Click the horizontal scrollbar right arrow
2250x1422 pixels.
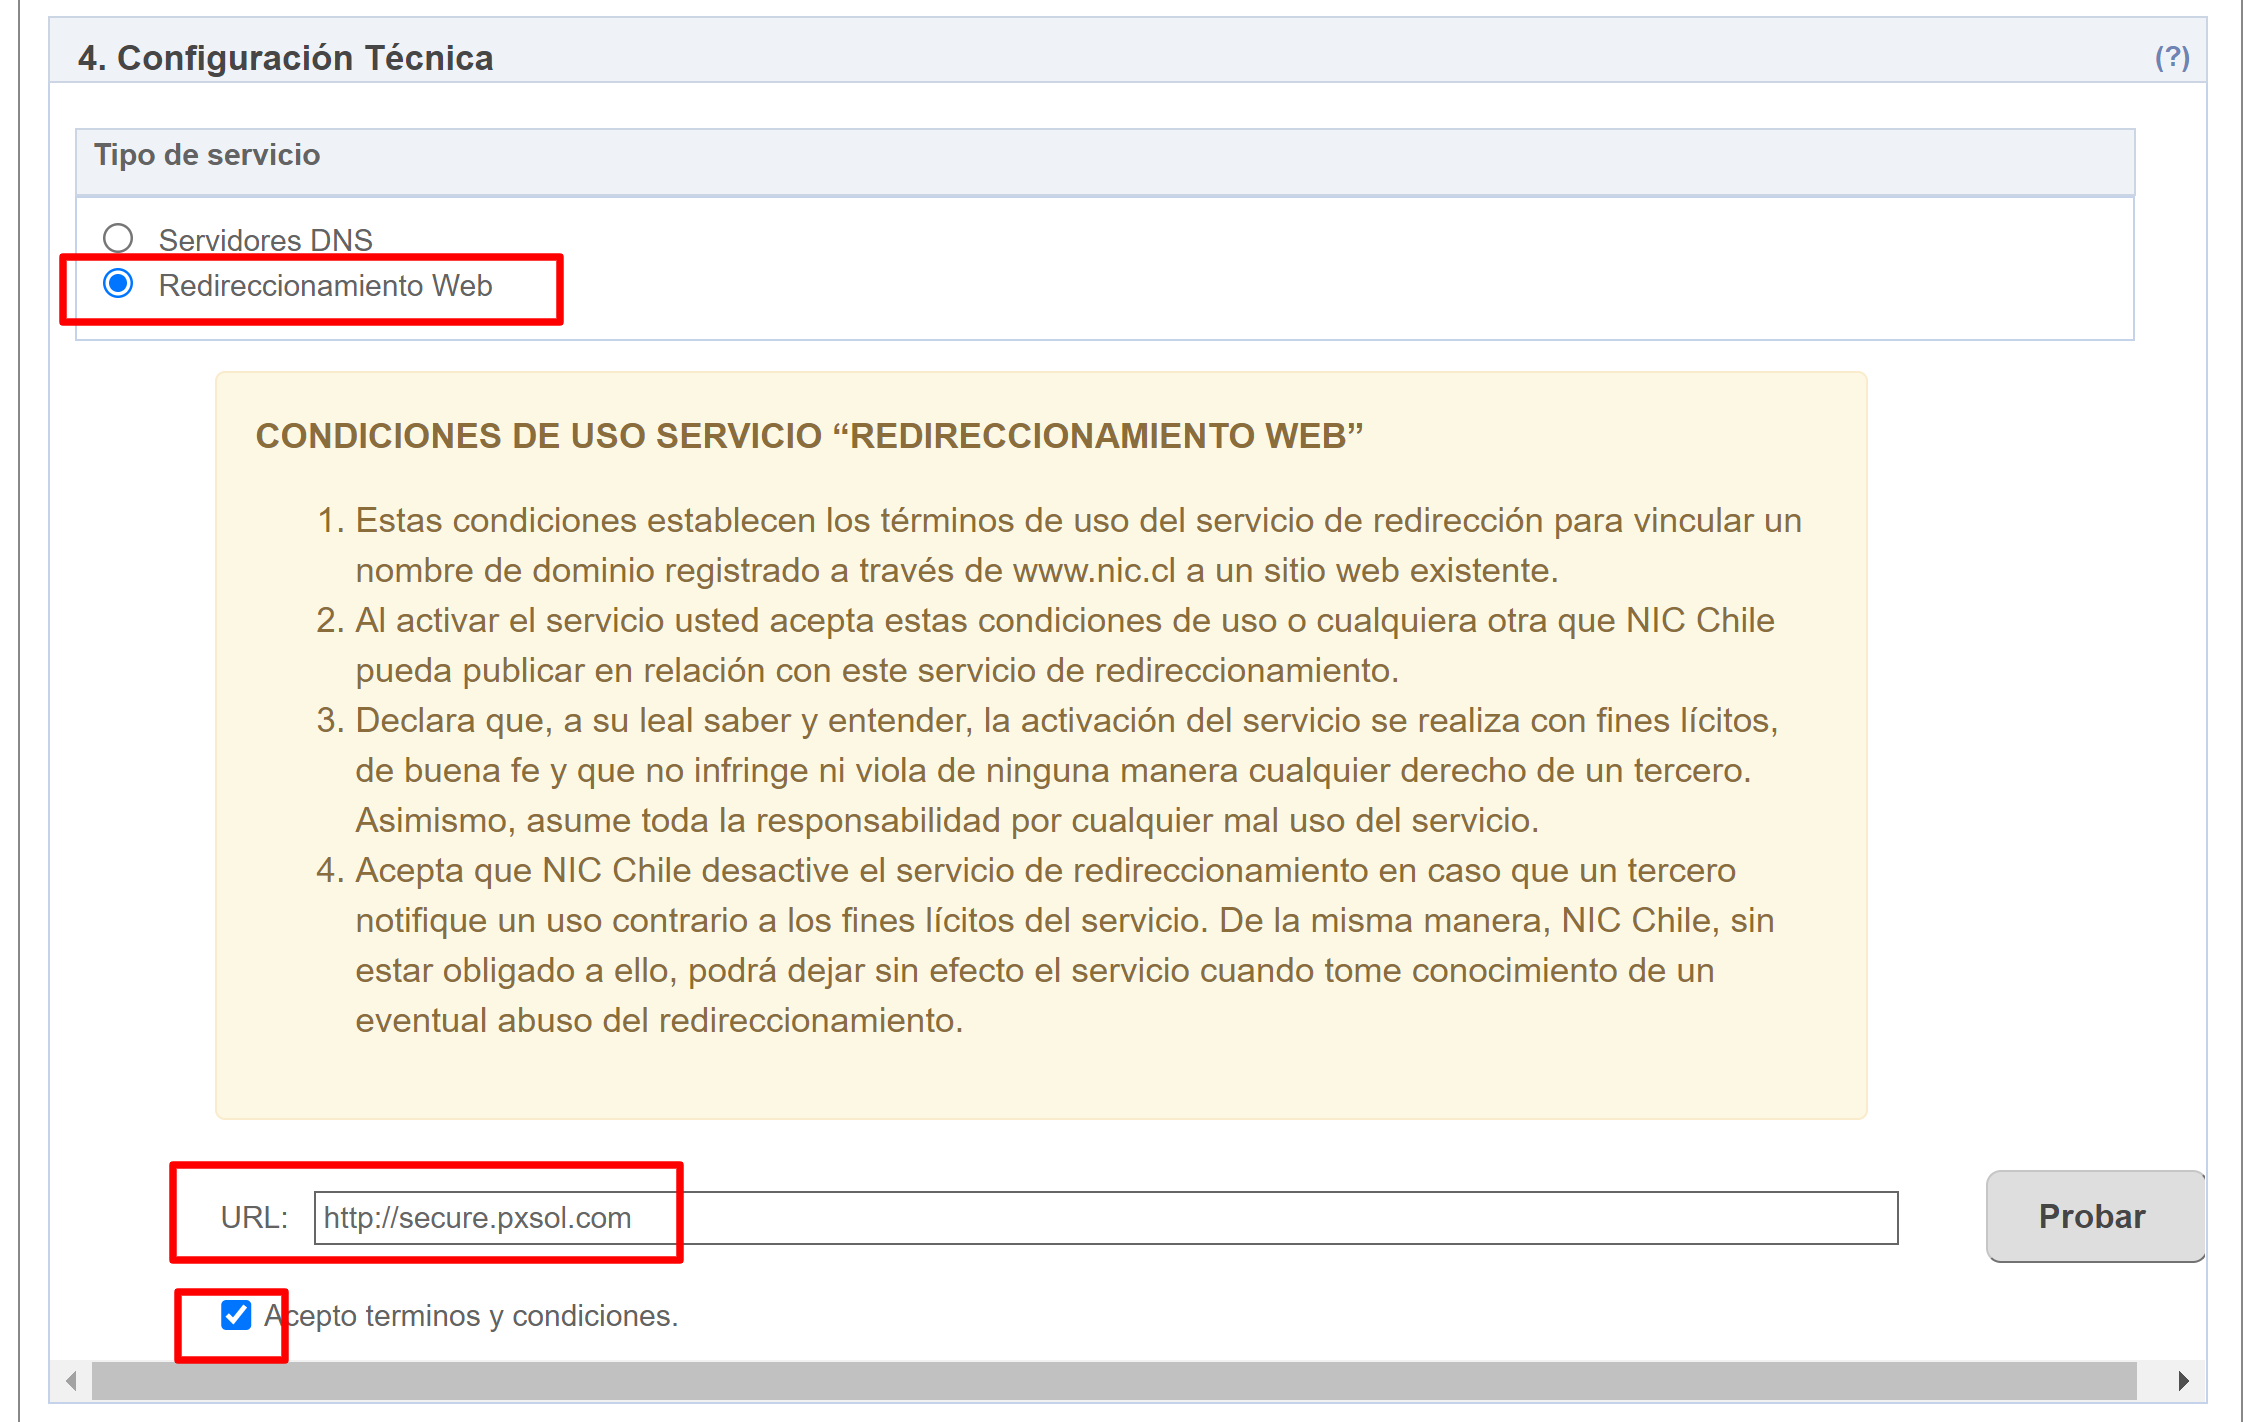(x=2183, y=1381)
